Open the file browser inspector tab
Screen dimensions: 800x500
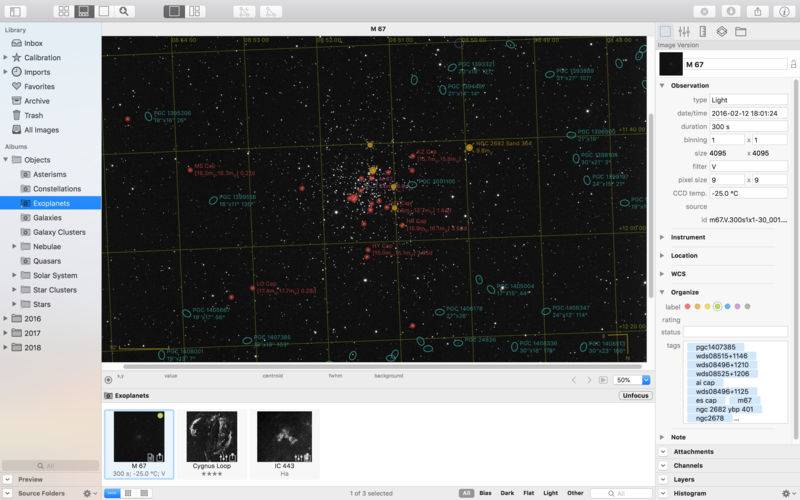[x=741, y=32]
